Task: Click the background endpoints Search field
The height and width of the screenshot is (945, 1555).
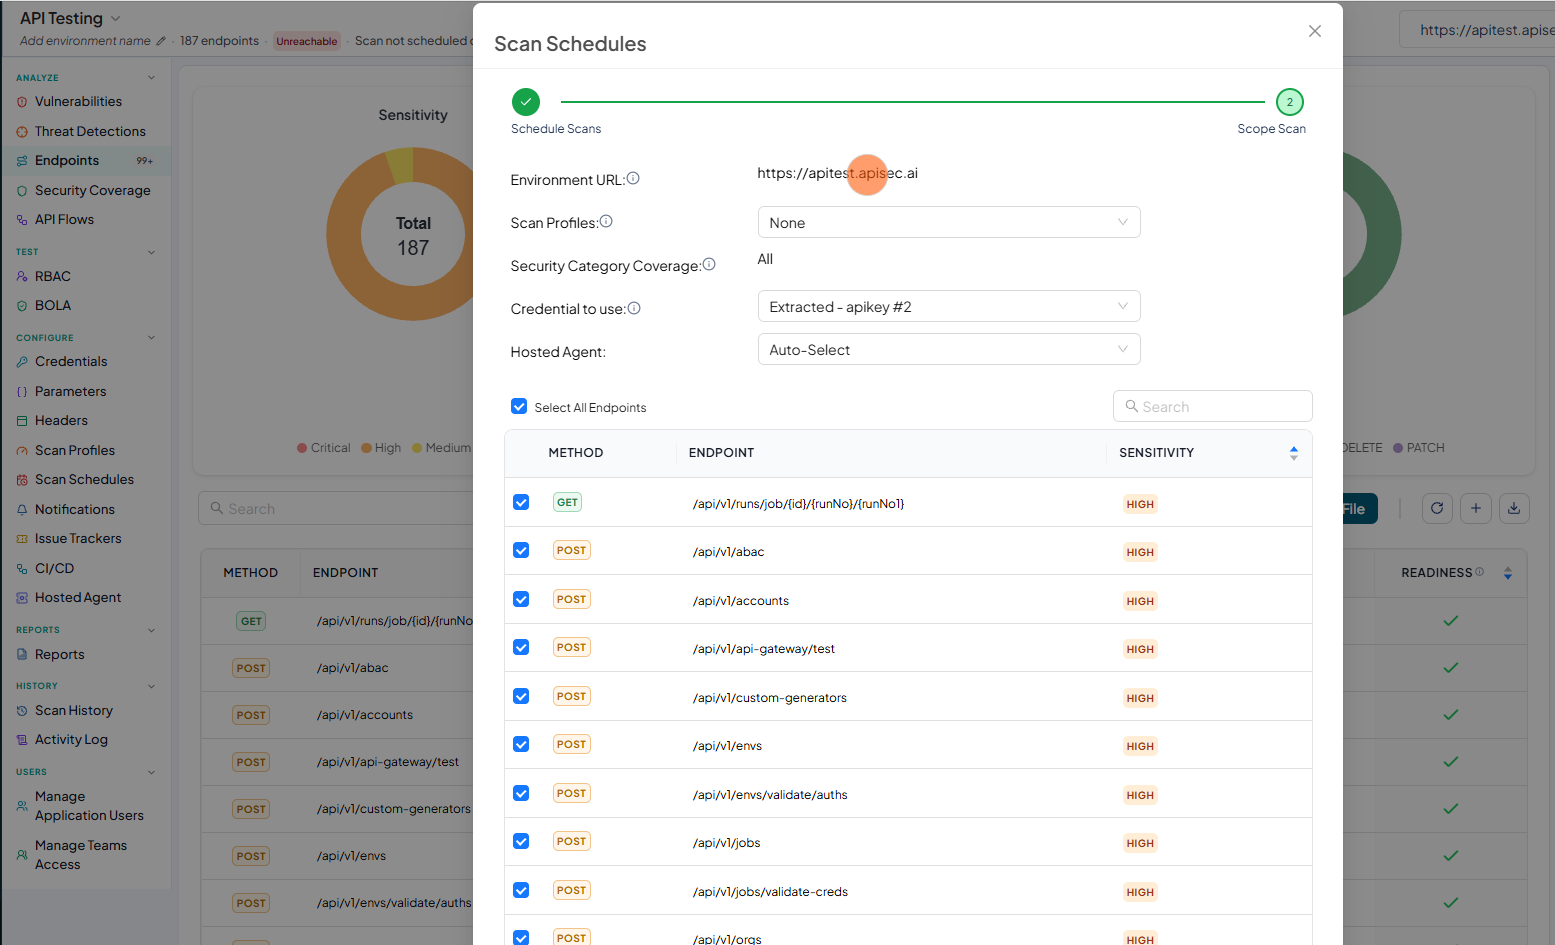Action: (336, 508)
